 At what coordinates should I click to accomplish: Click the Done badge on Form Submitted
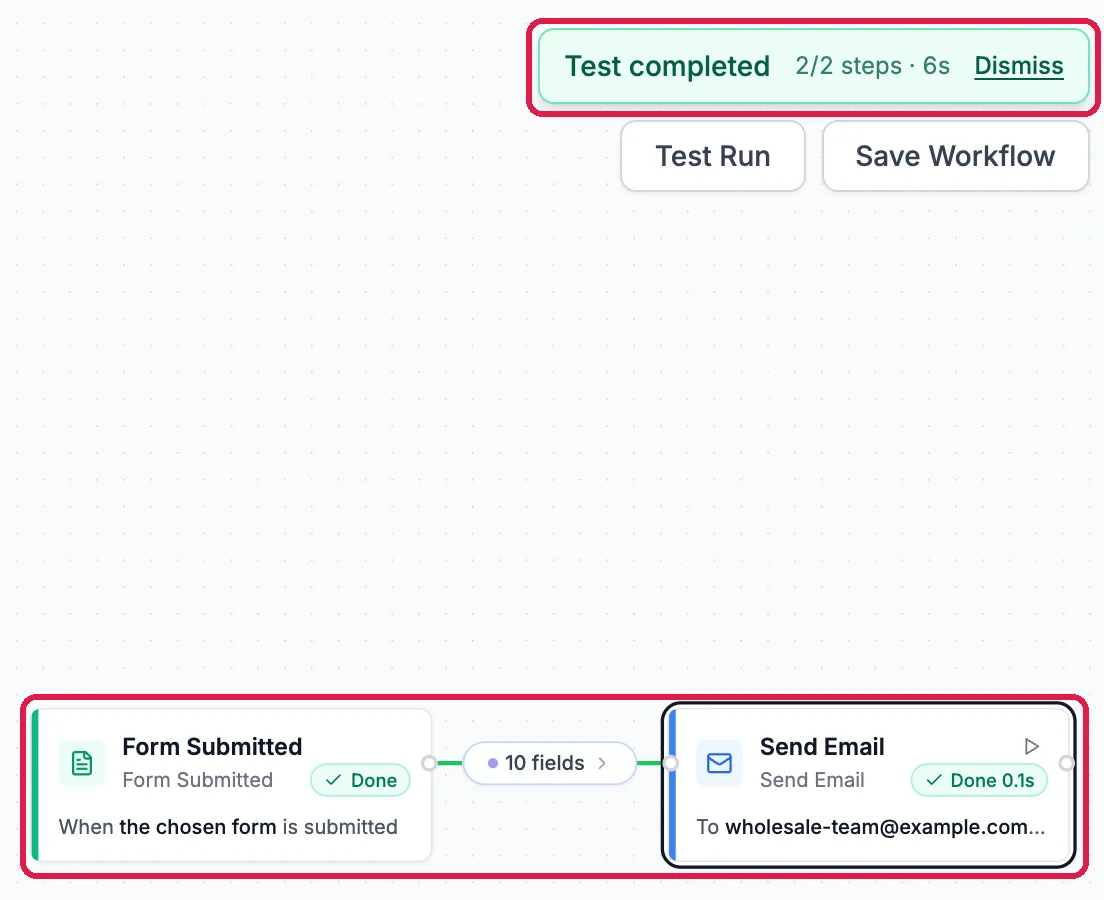click(x=360, y=780)
